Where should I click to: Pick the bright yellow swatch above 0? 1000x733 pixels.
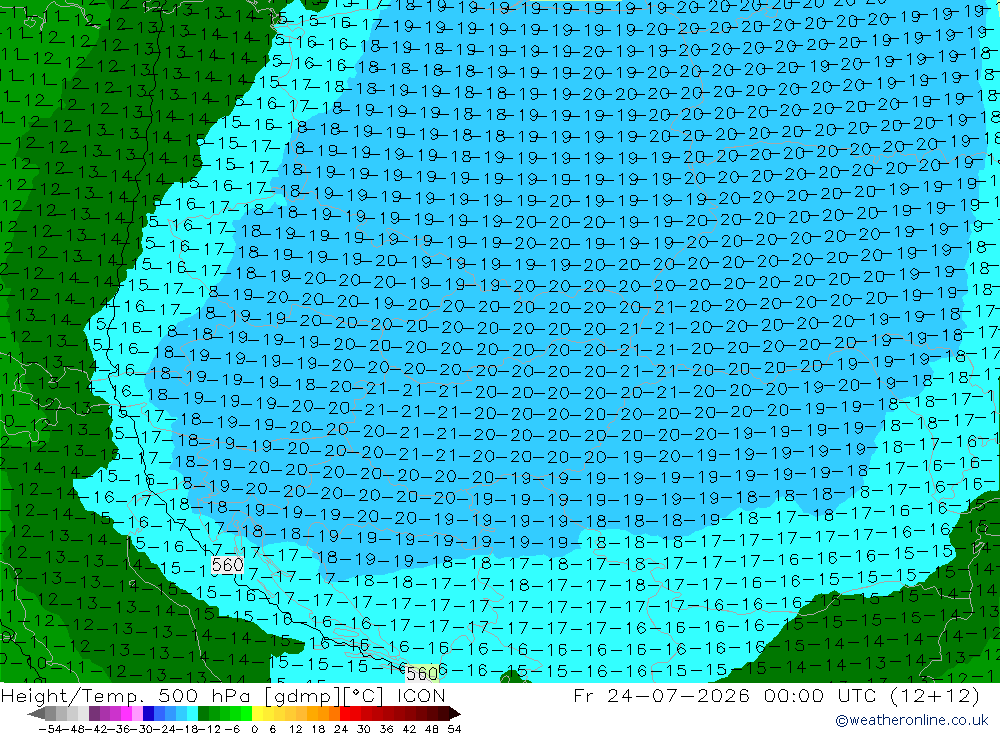(258, 714)
